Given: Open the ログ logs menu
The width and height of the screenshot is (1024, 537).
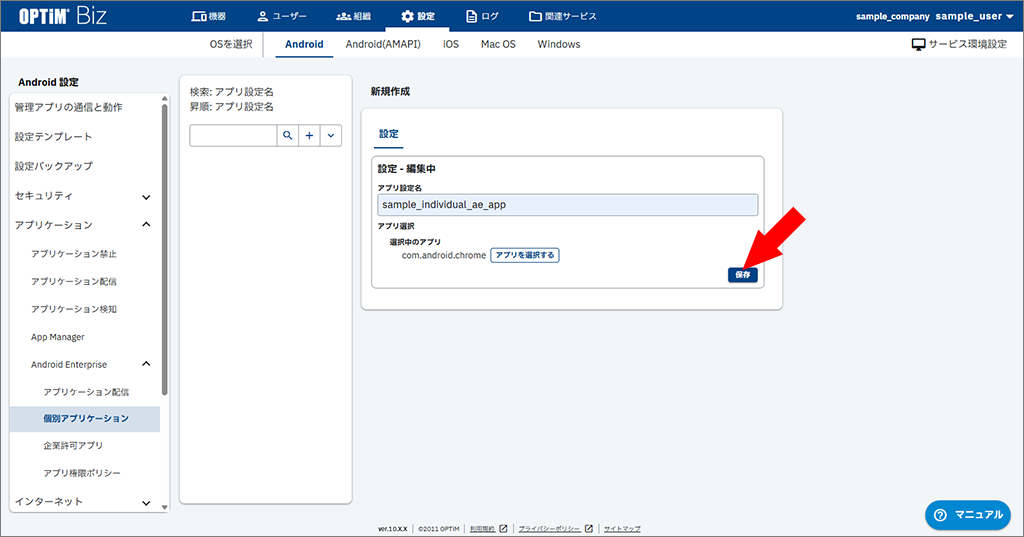Looking at the screenshot, I should tap(482, 16).
